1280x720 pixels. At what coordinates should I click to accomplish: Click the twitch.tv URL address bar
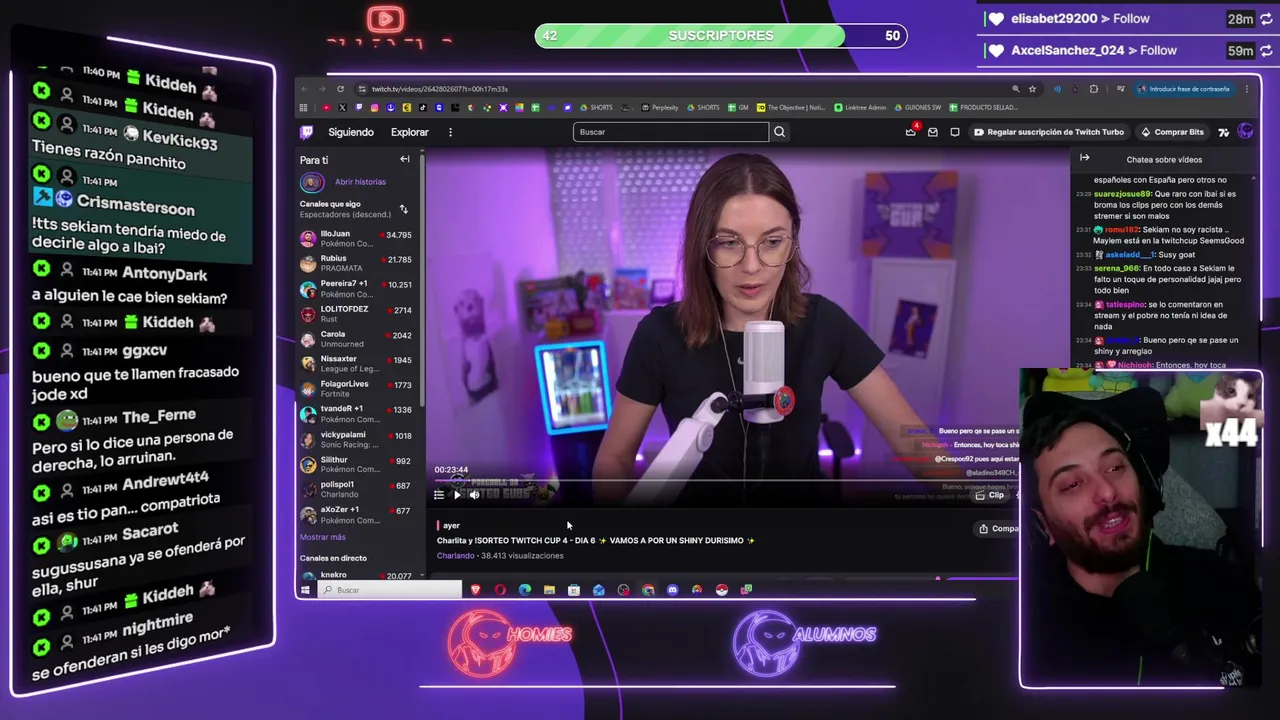(x=439, y=89)
